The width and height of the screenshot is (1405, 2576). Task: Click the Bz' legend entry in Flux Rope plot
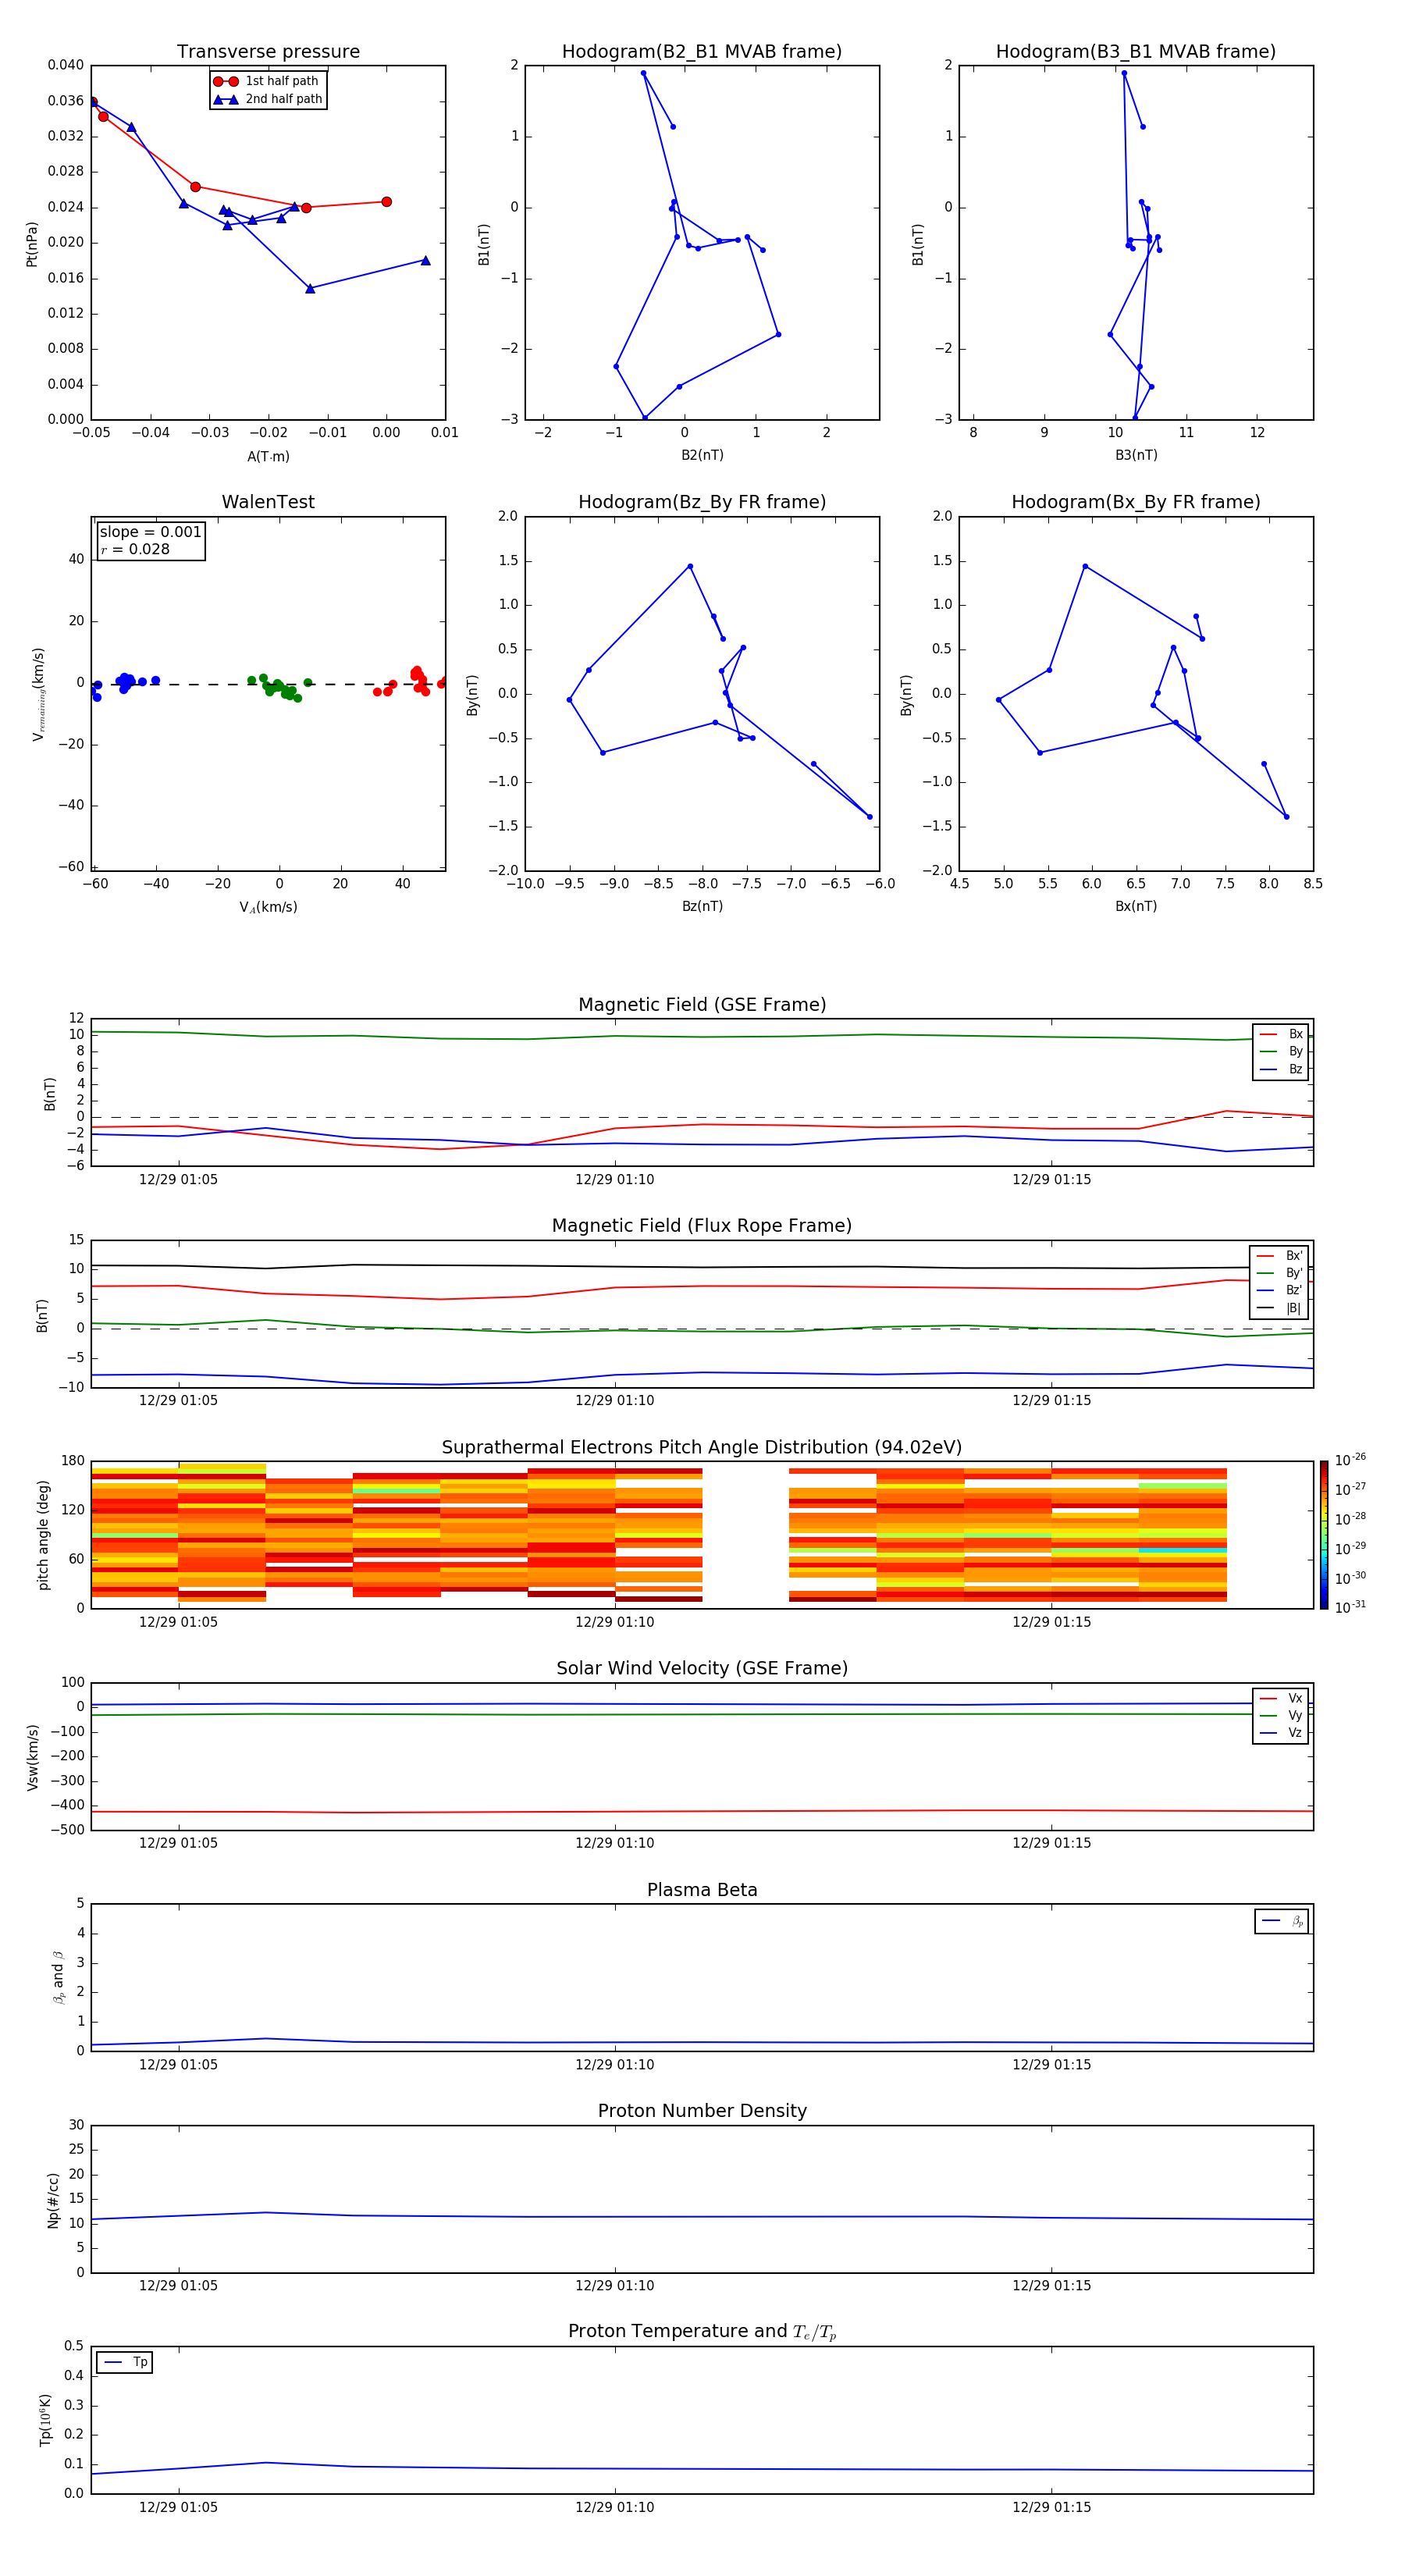click(1280, 1290)
